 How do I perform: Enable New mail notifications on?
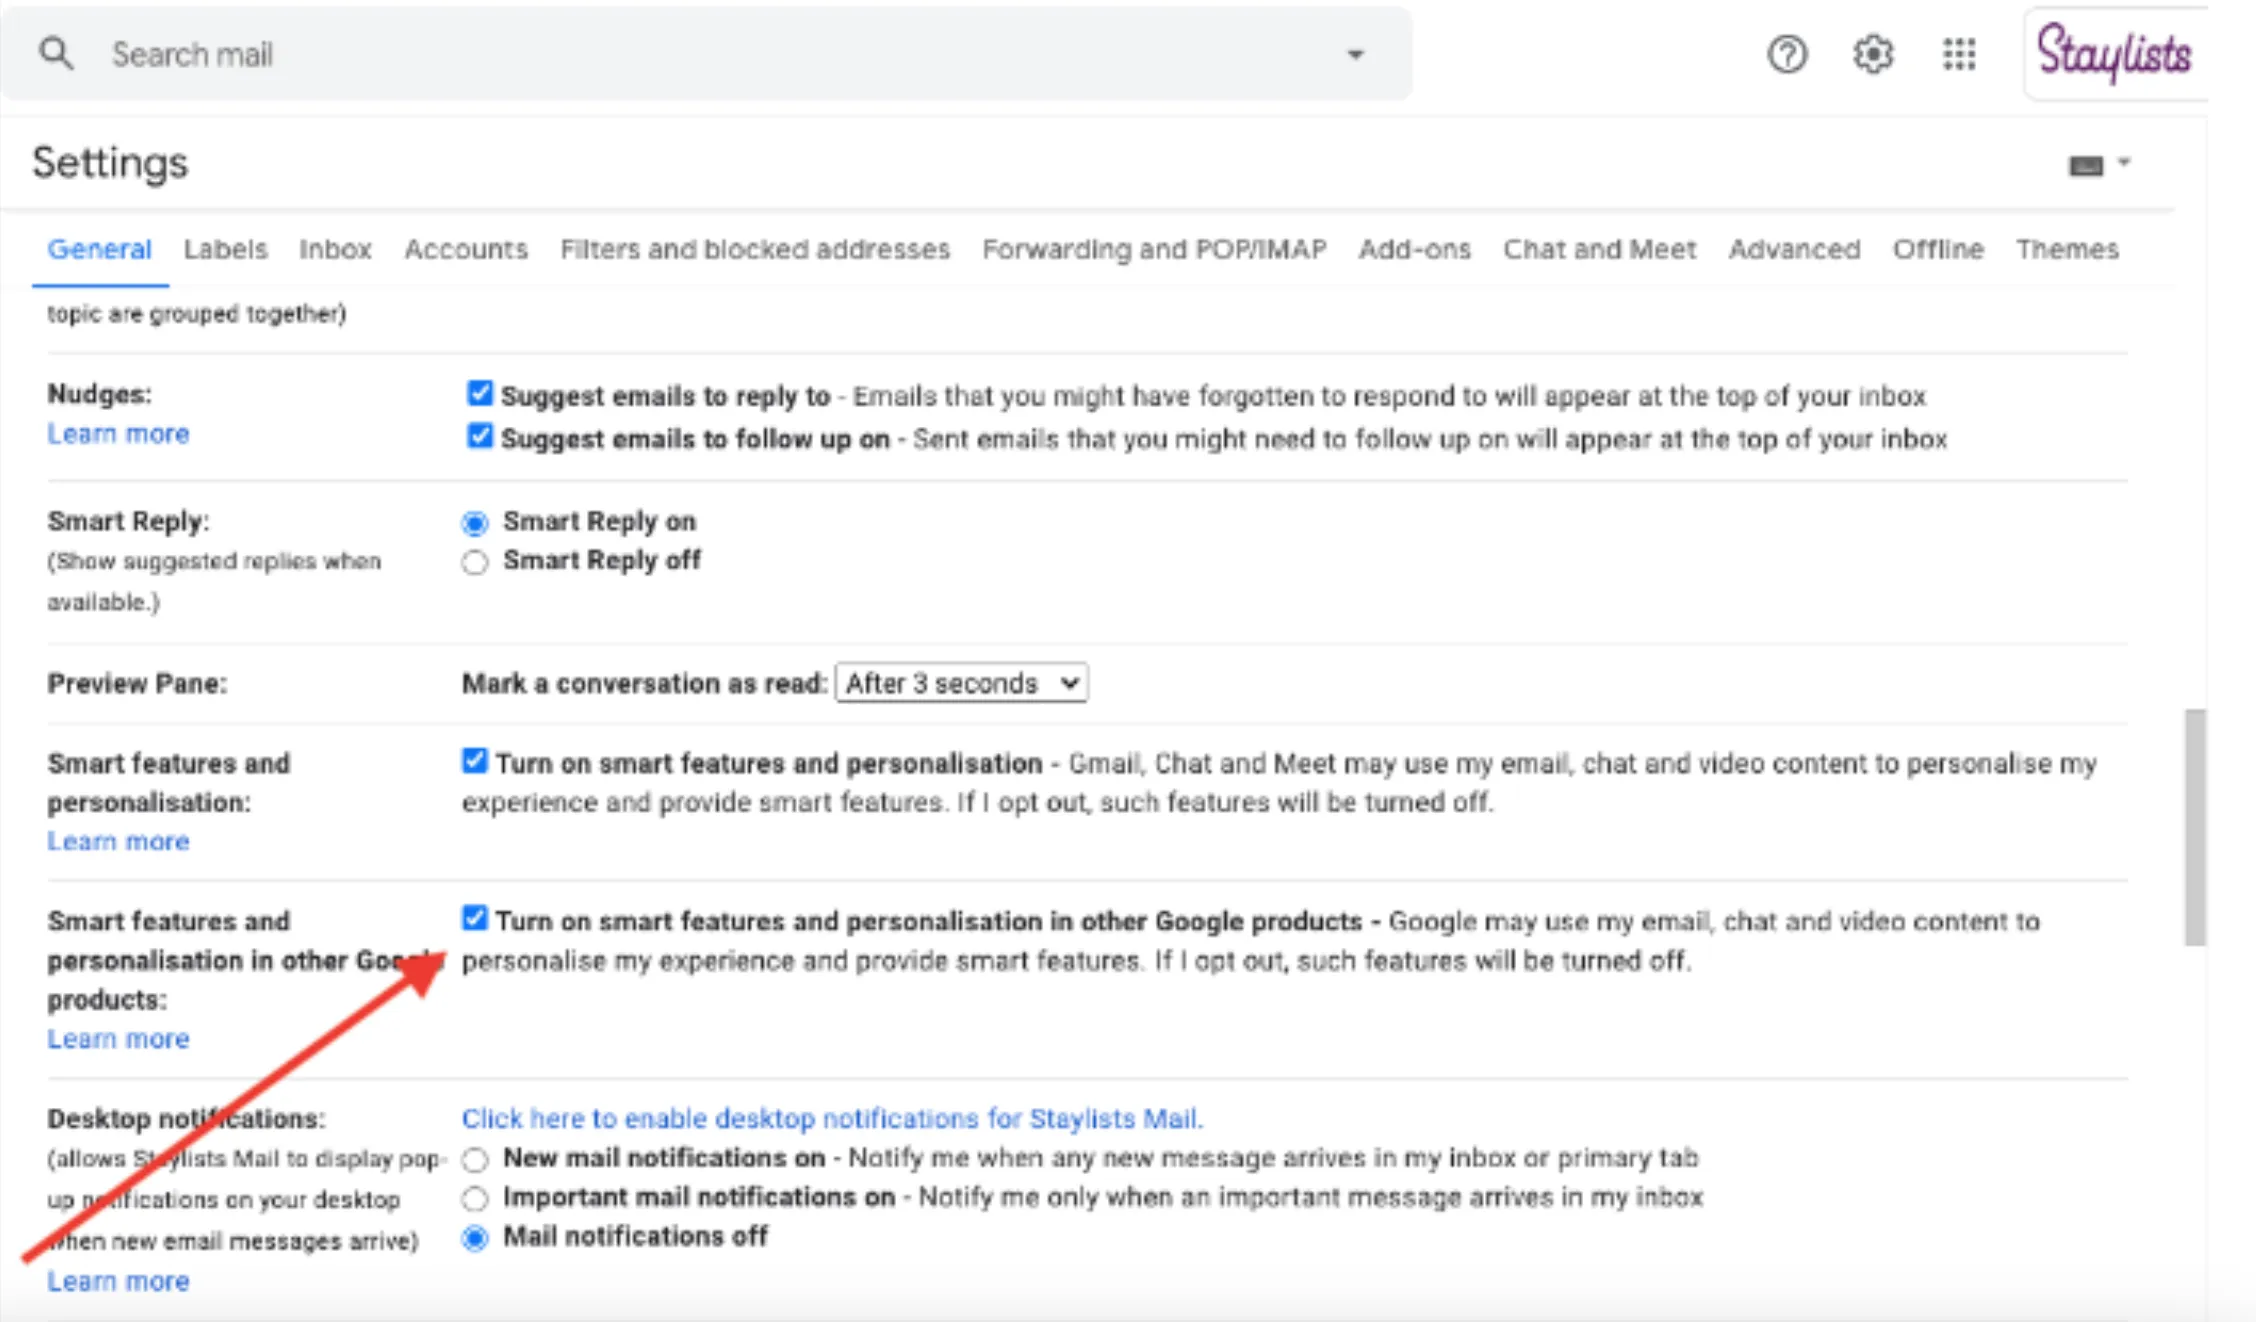point(475,1159)
